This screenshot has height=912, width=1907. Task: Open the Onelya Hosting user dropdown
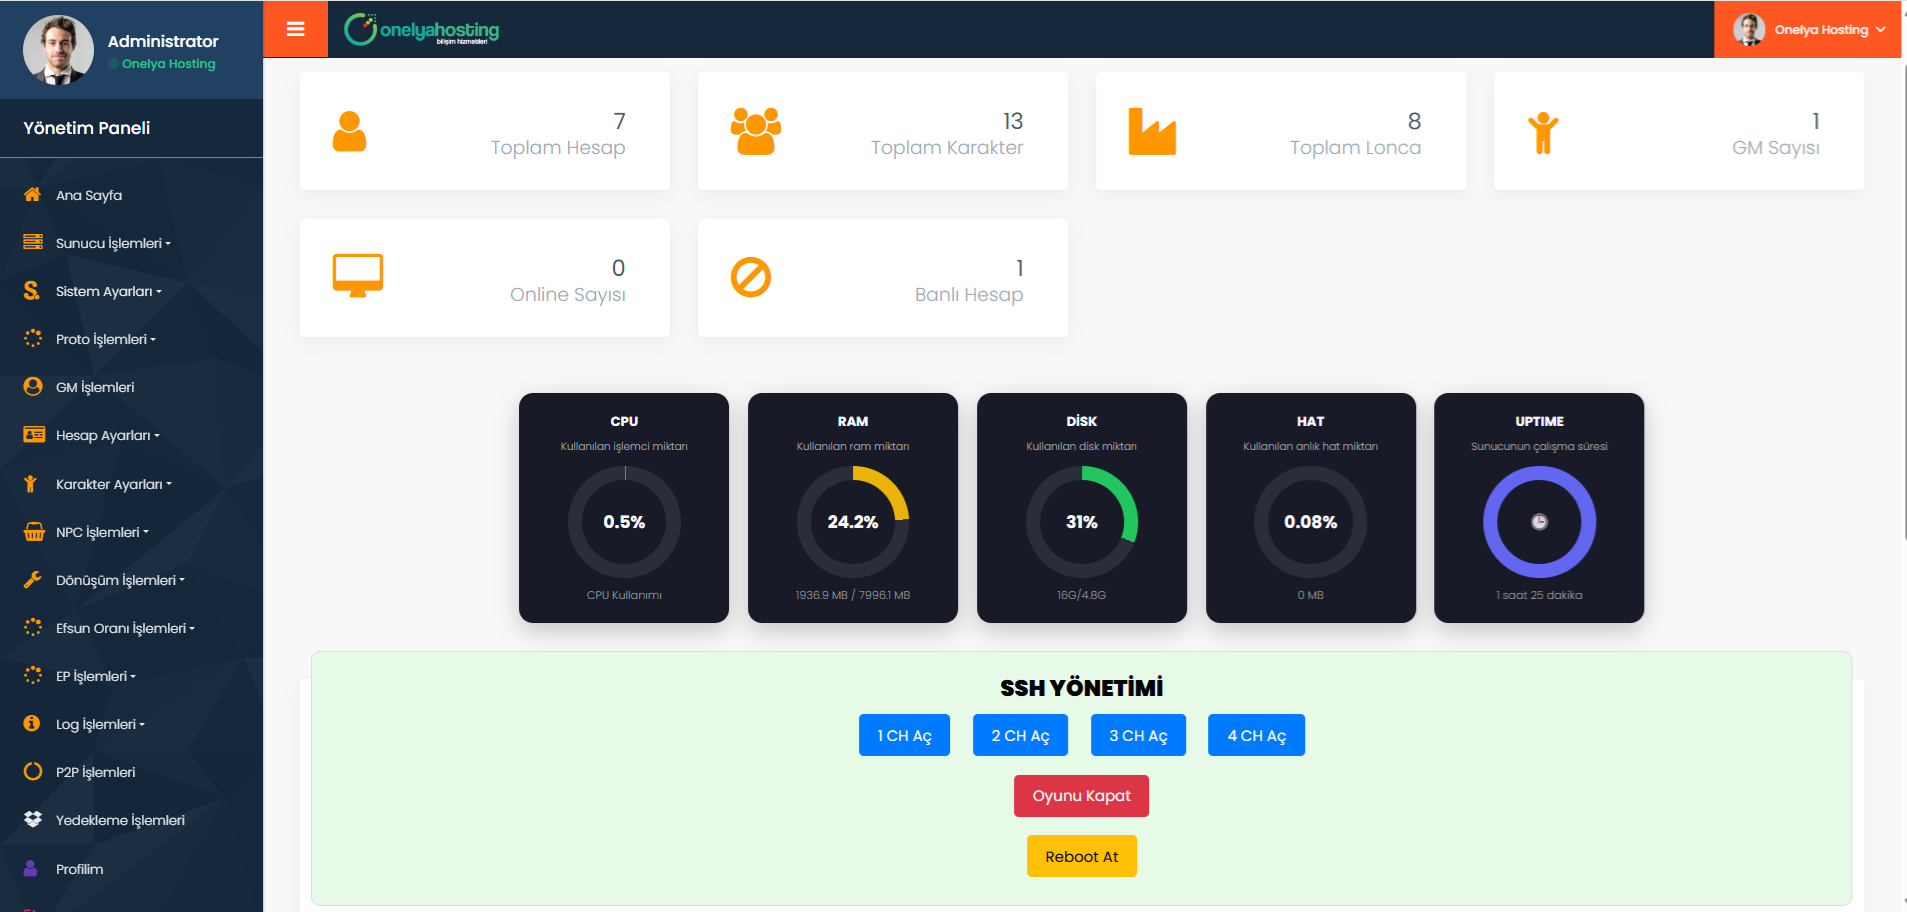[1808, 30]
